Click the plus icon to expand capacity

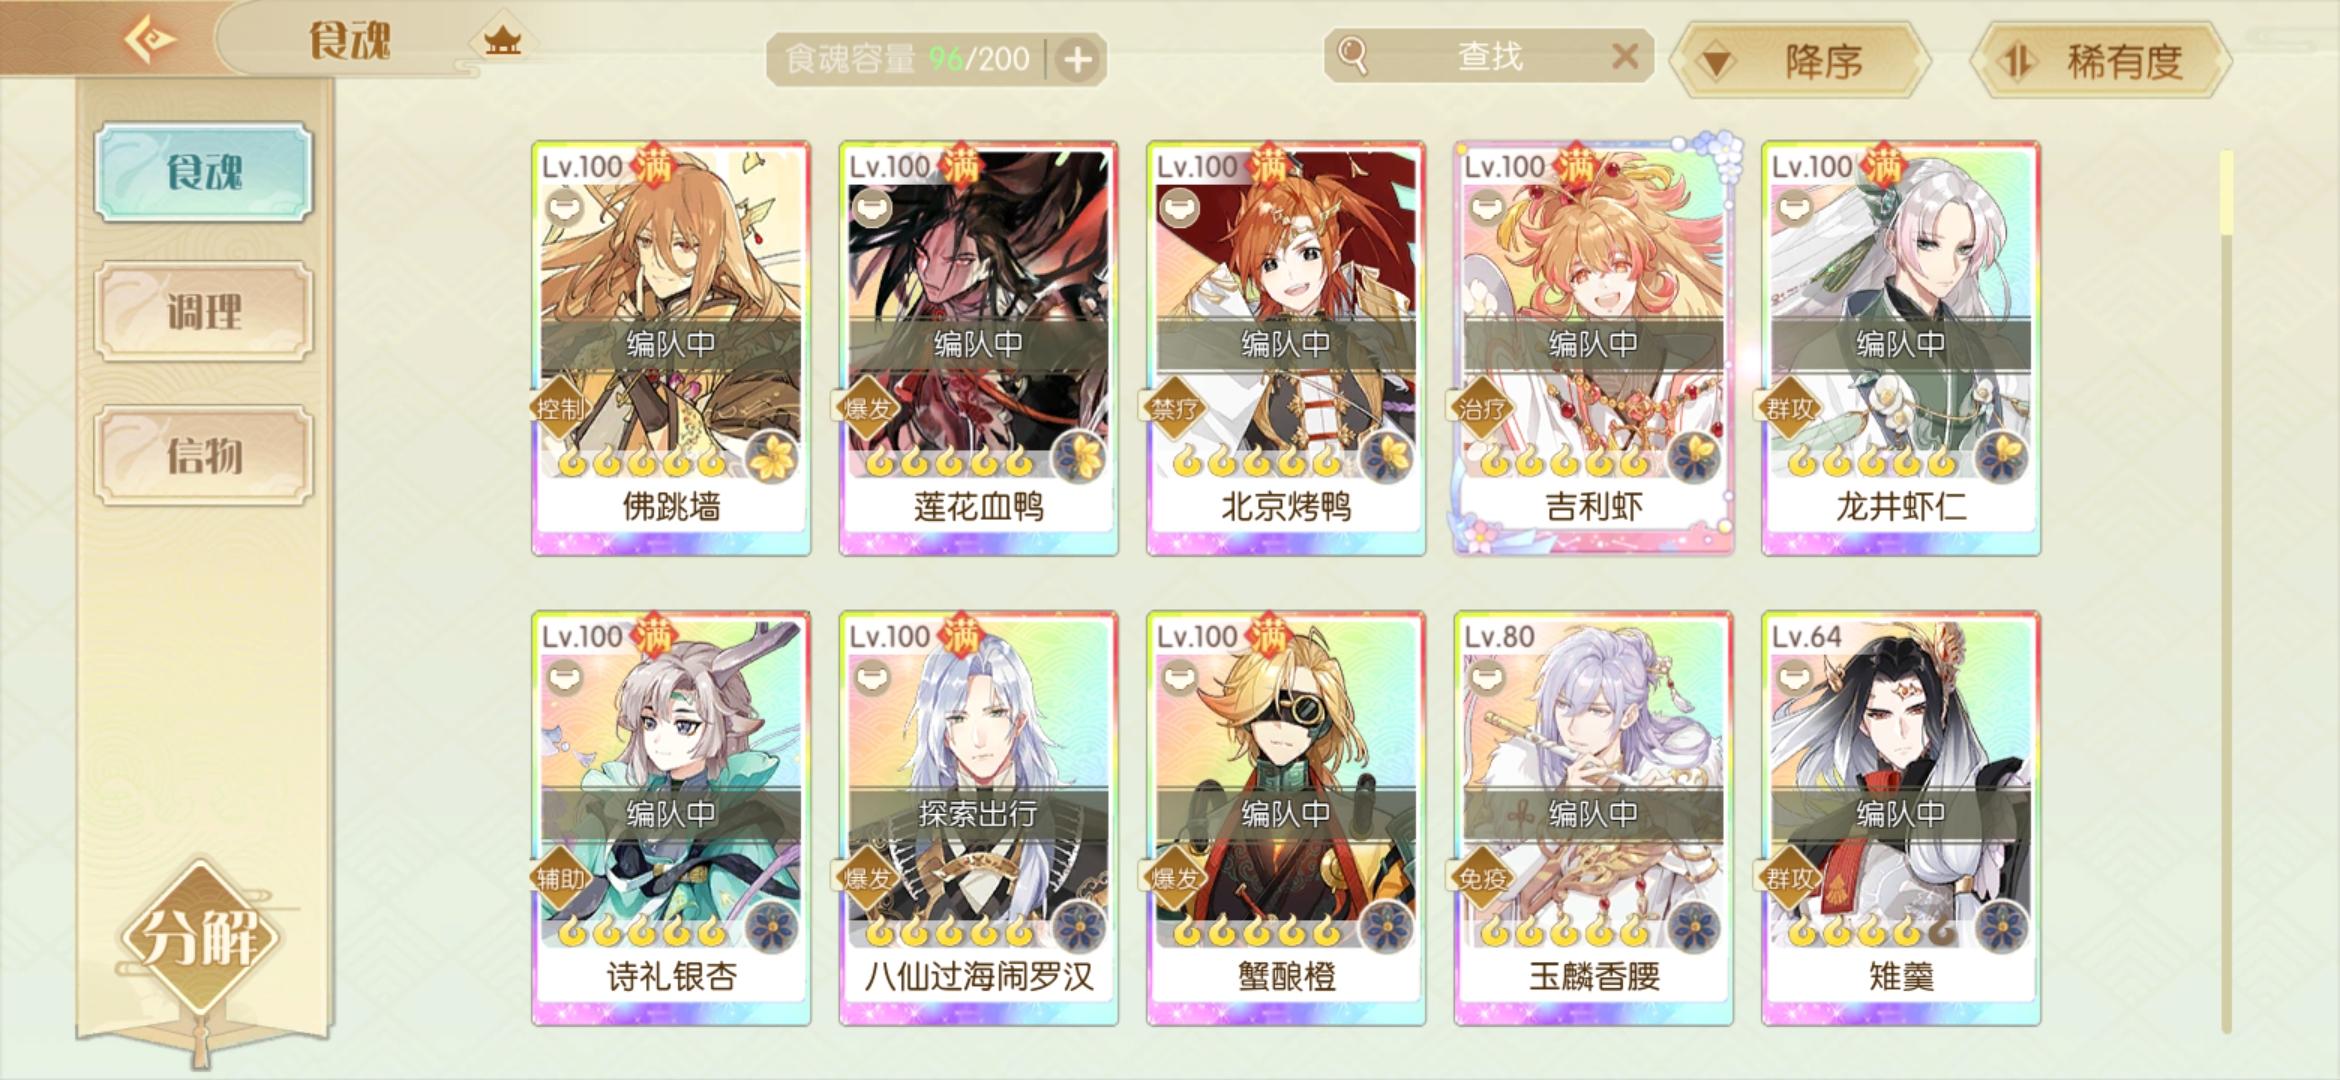tap(1077, 59)
